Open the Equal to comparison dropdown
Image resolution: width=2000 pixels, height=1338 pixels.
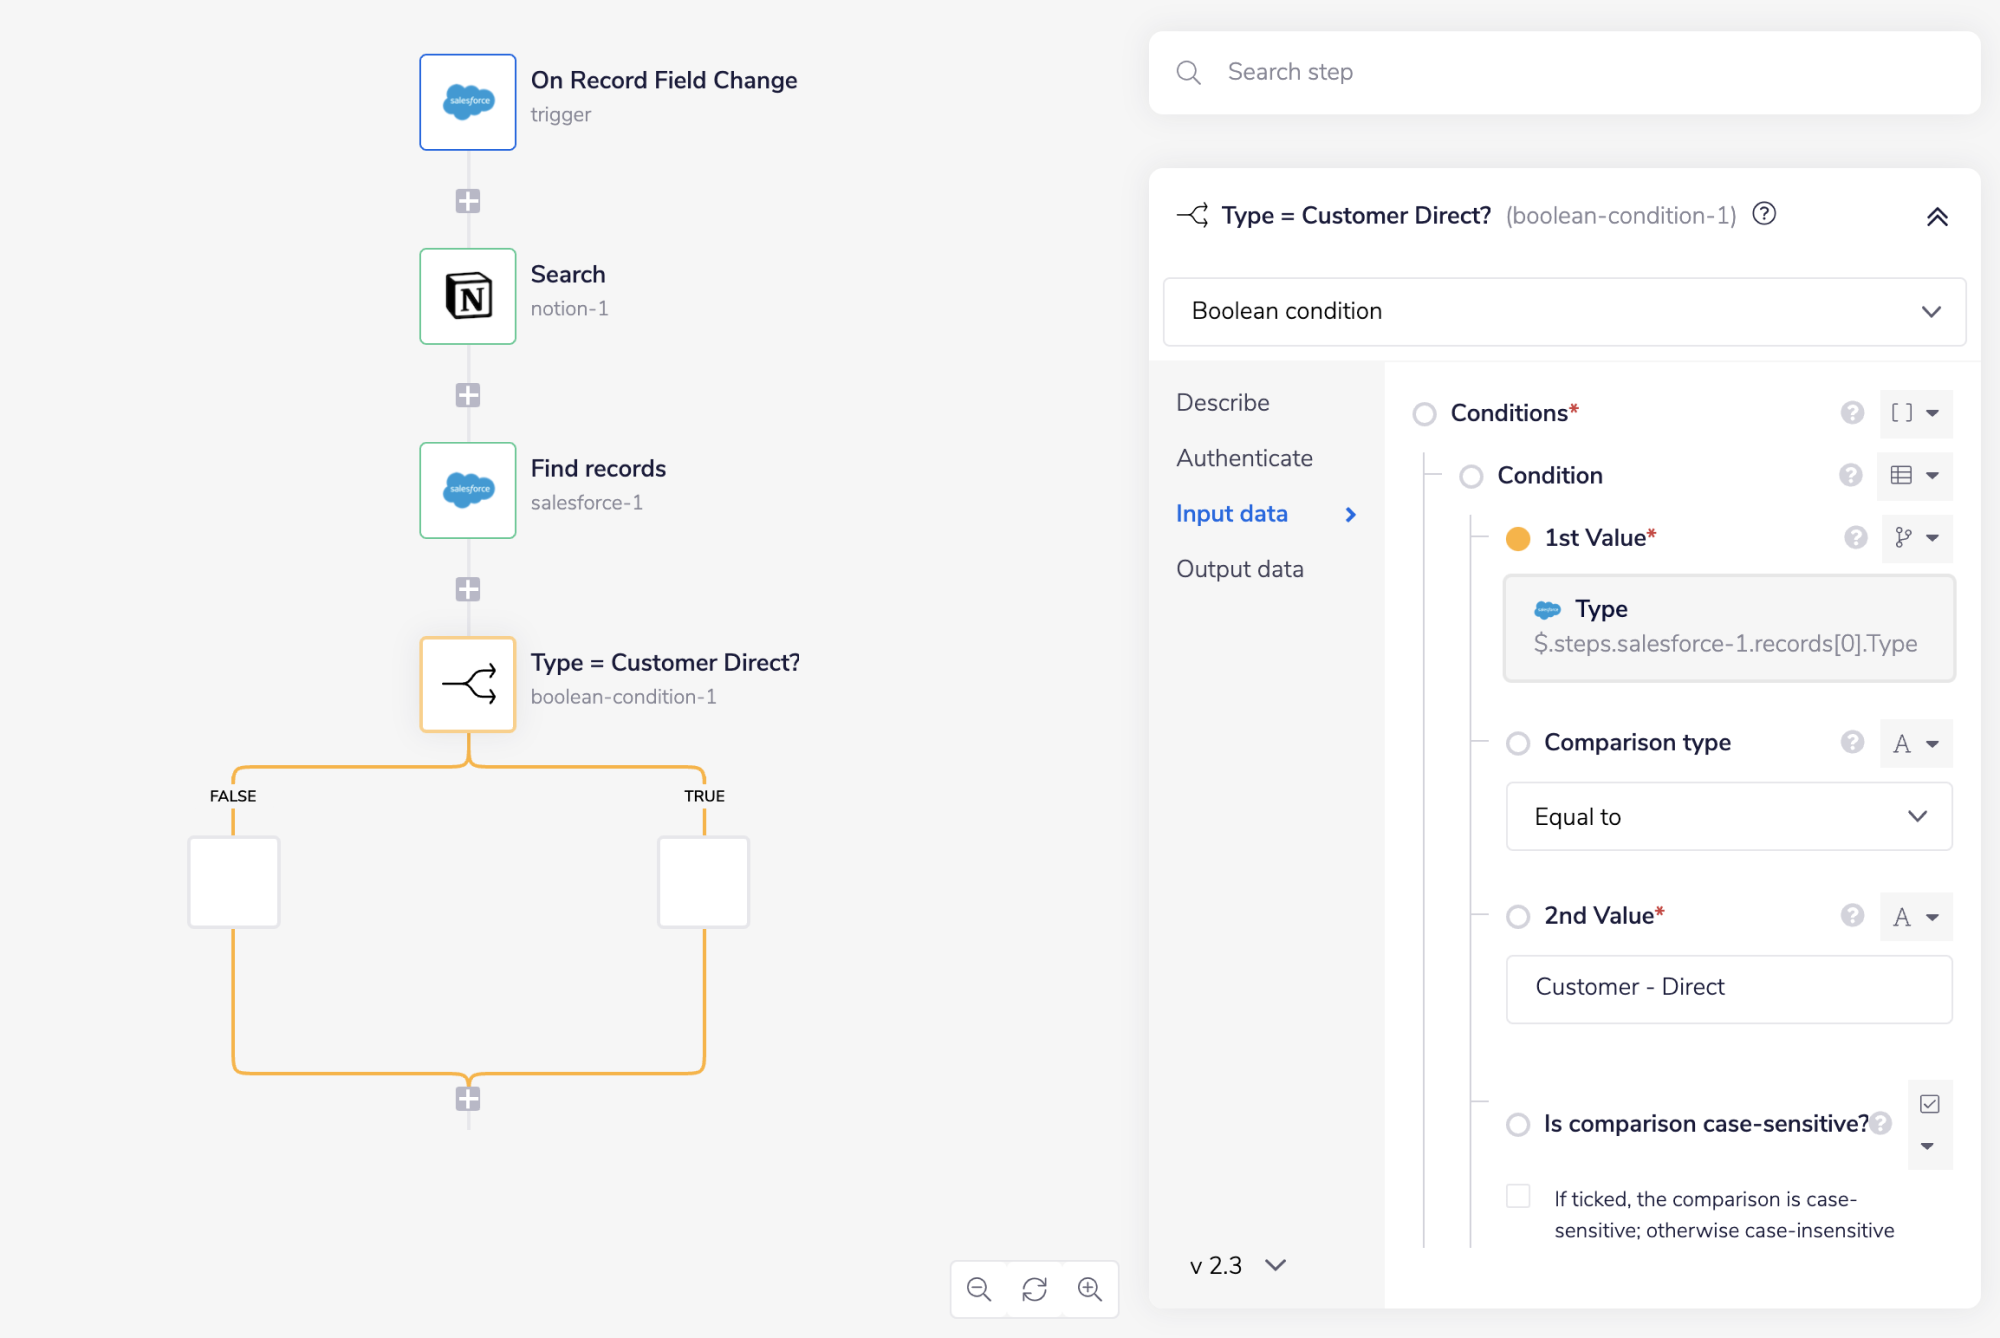click(1728, 817)
